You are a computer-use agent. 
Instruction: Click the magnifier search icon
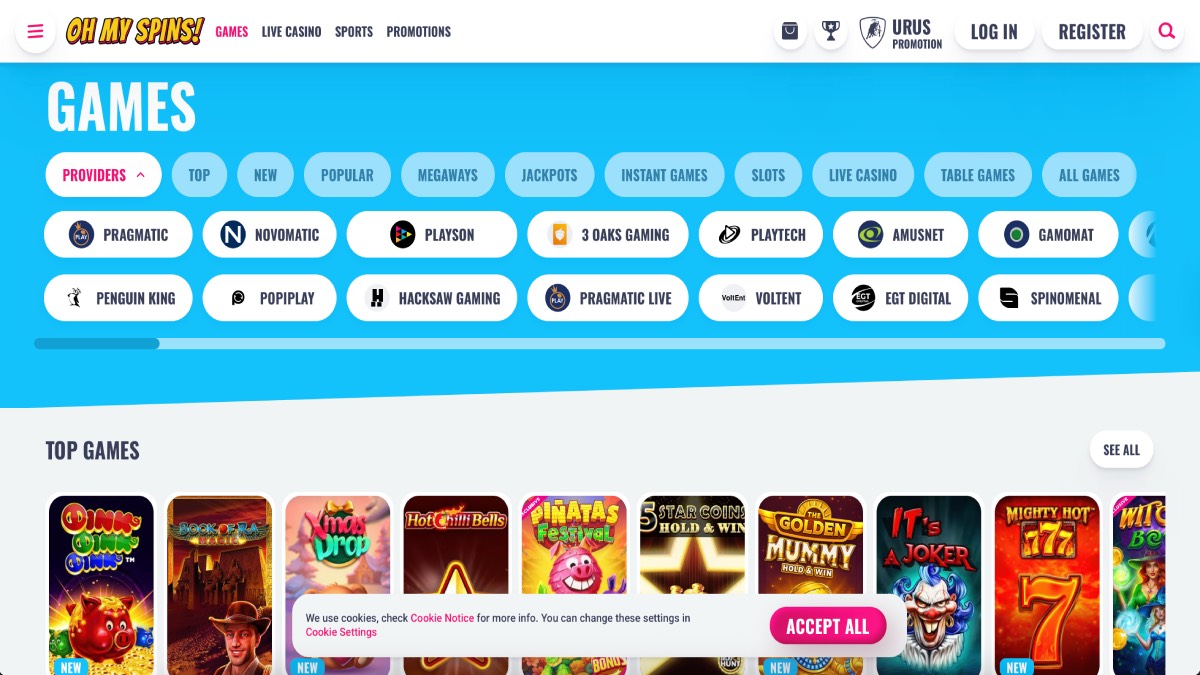pos(1166,31)
